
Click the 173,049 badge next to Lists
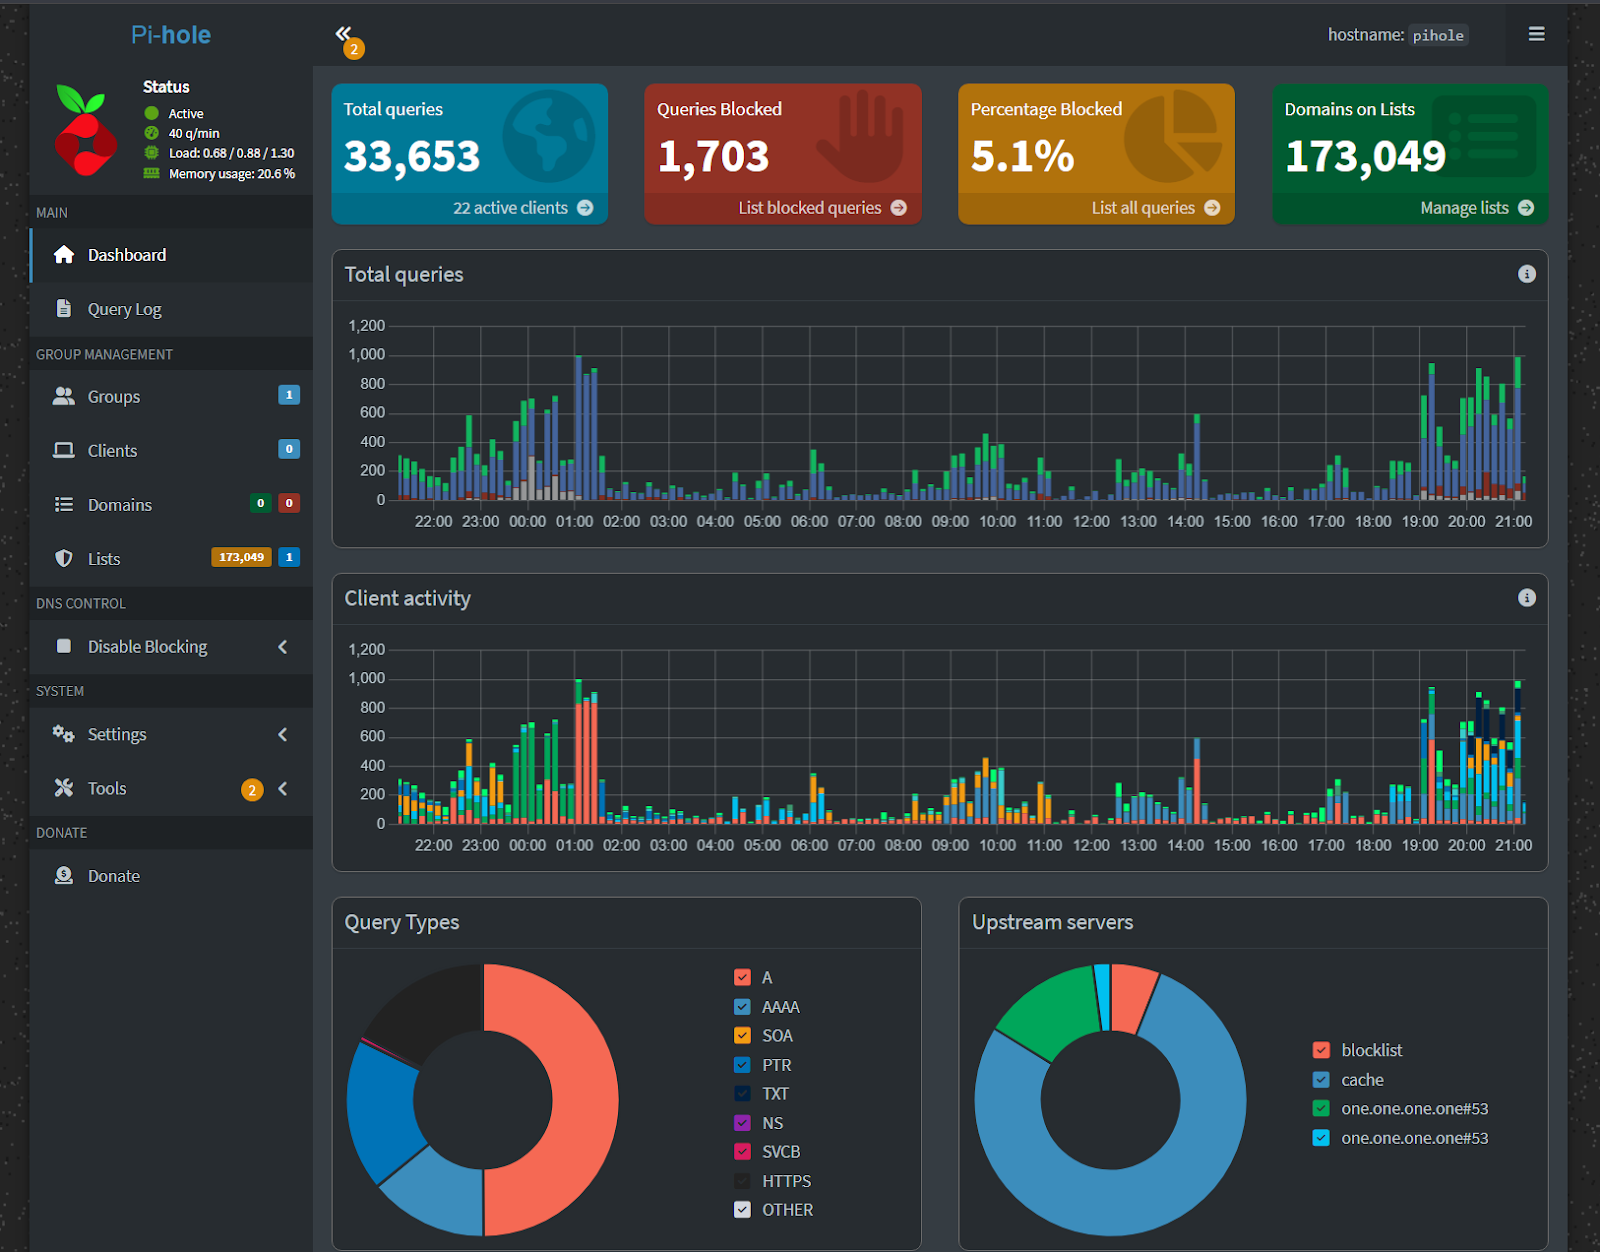(241, 557)
